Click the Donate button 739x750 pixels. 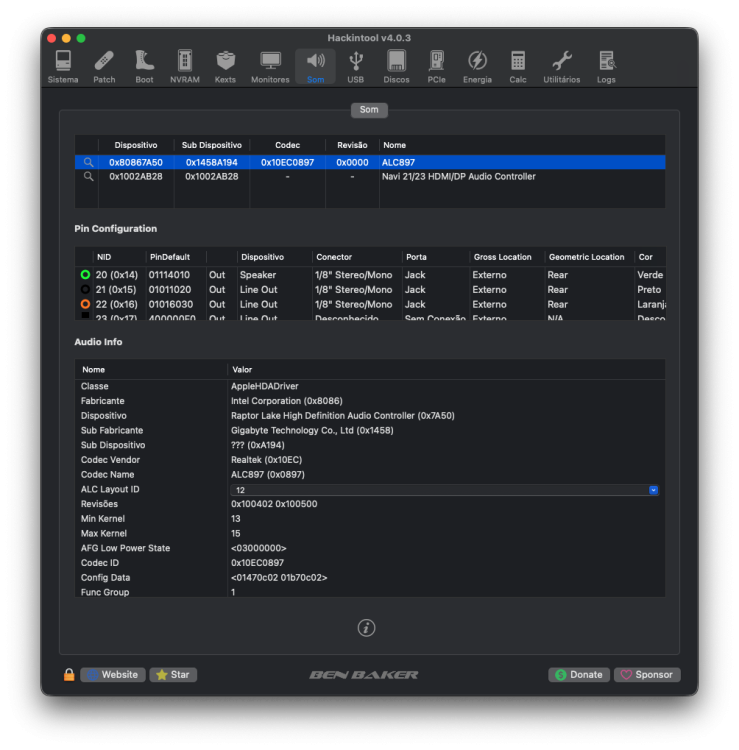579,674
